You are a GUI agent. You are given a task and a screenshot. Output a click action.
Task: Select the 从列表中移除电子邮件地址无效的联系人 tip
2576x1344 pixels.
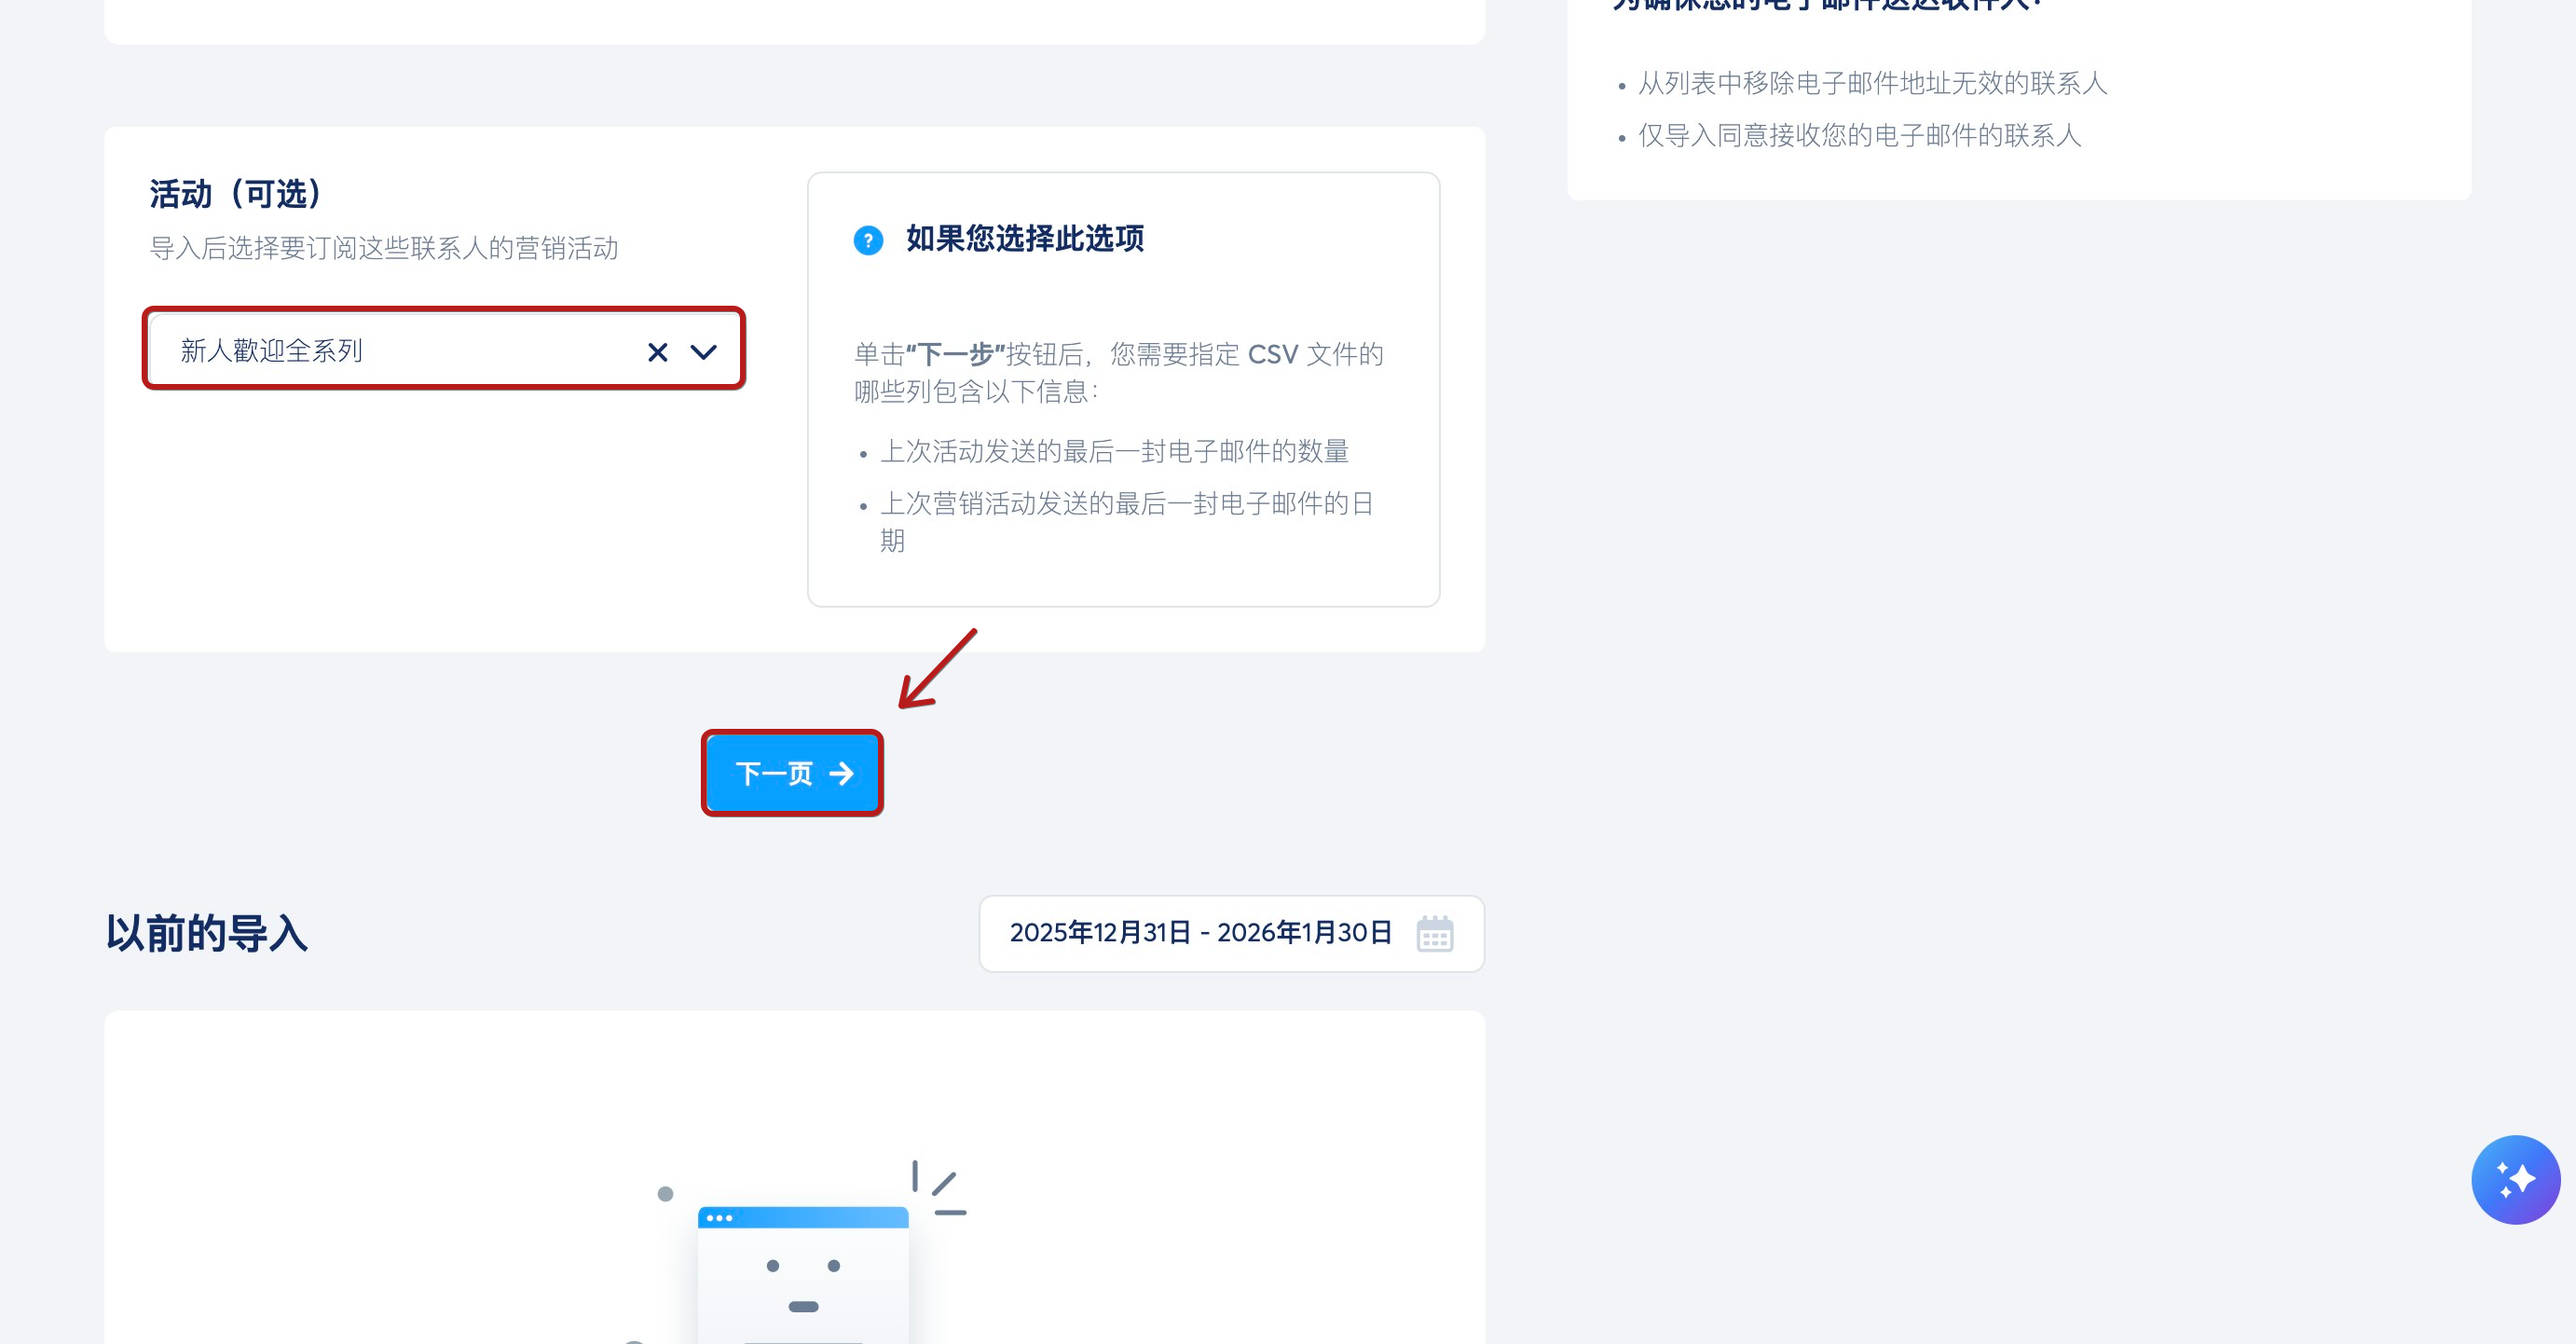(x=1871, y=83)
